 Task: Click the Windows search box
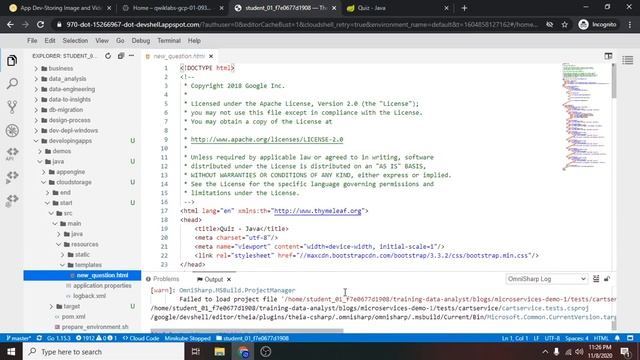click(104, 351)
